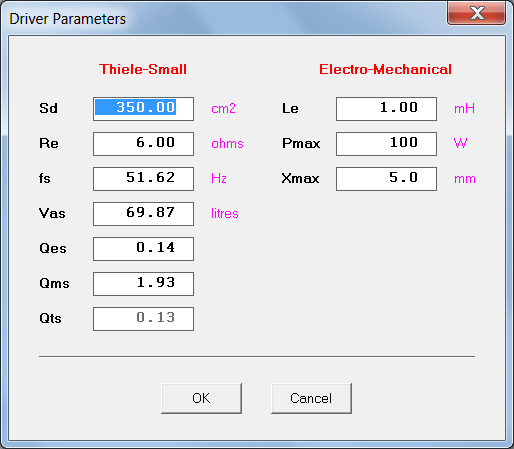Click the litres unit text
Image resolution: width=514 pixels, height=449 pixels.
point(225,213)
